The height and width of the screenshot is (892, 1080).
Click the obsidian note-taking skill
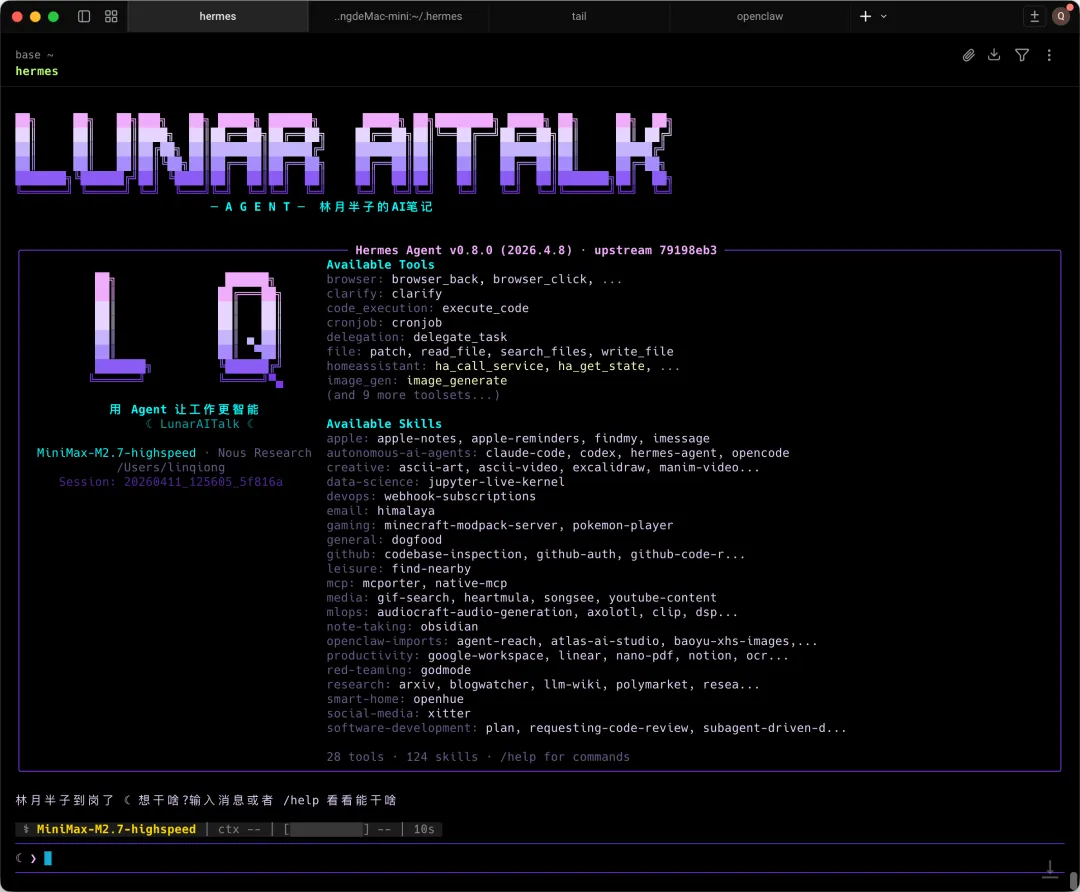click(x=449, y=626)
